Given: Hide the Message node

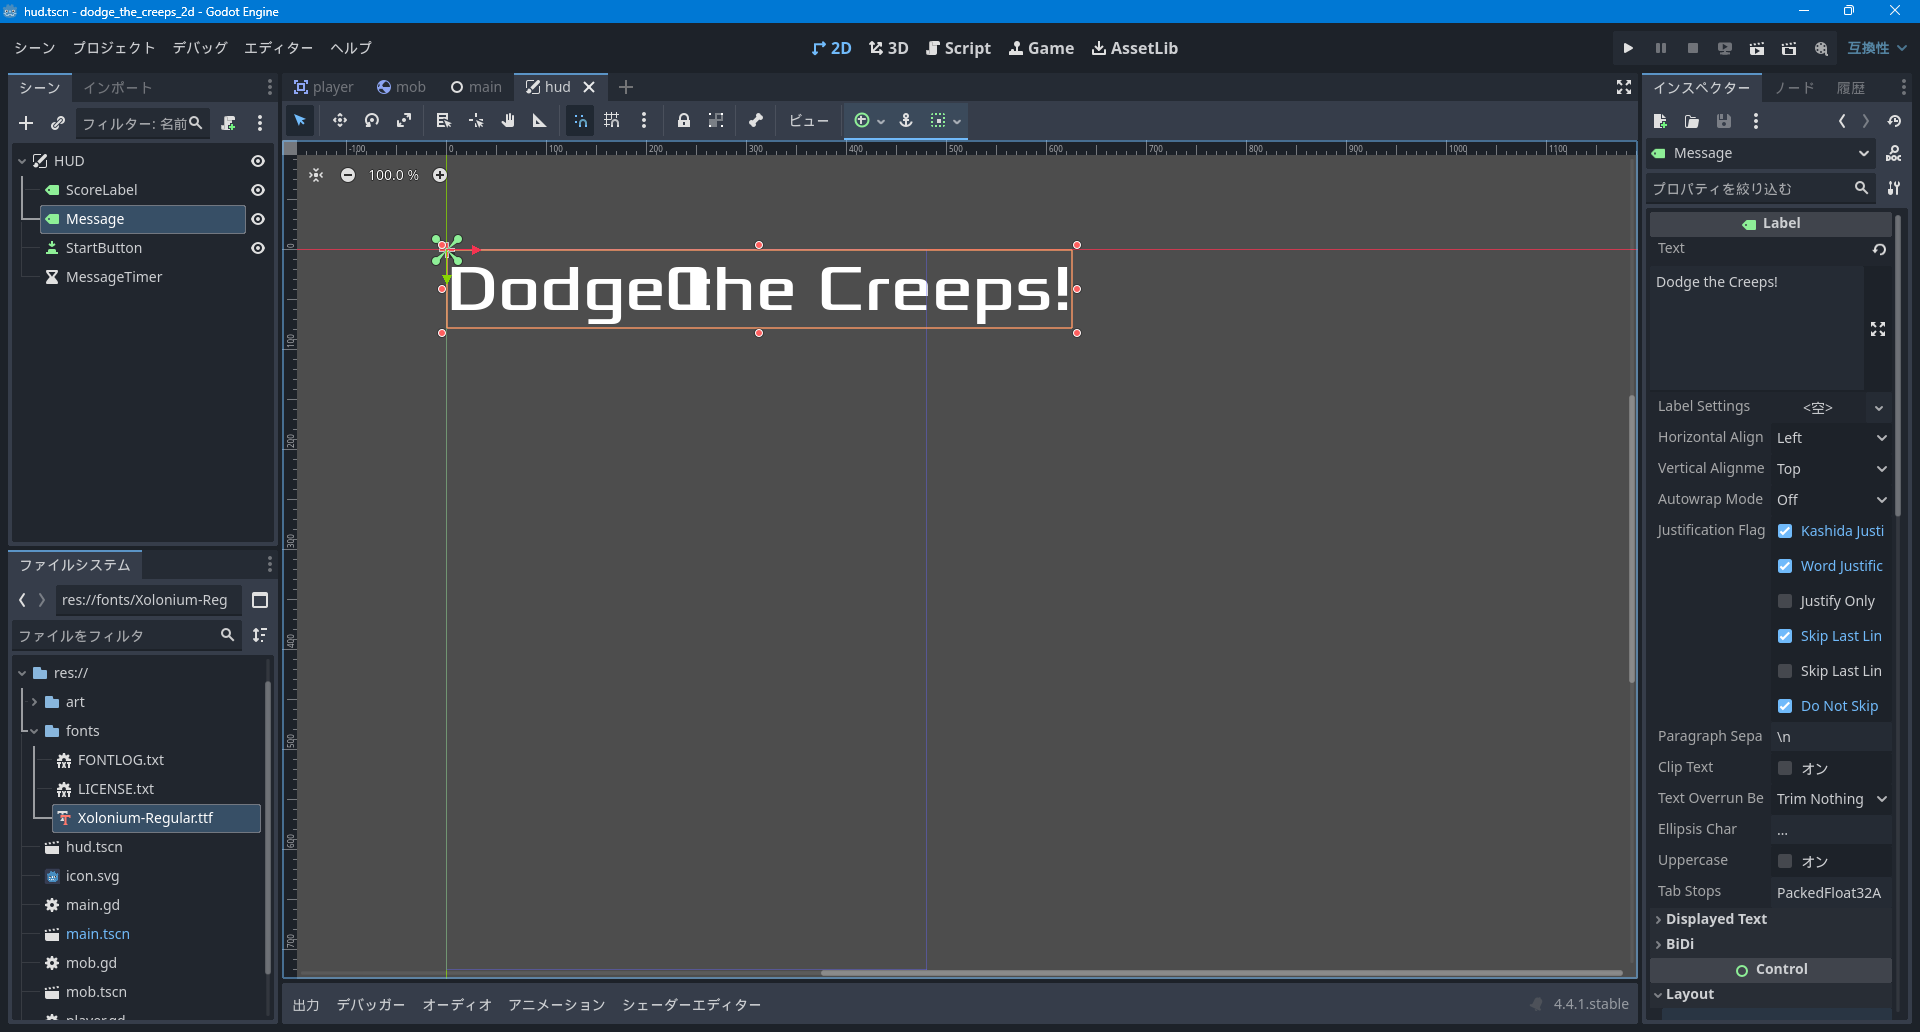Looking at the screenshot, I should coord(258,219).
